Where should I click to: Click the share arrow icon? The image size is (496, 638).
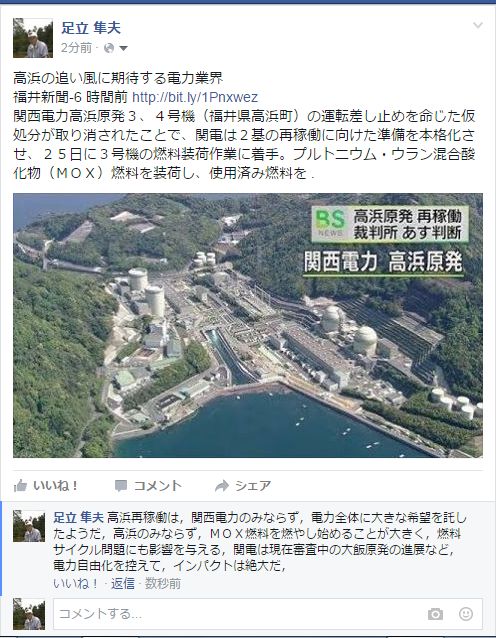222,485
